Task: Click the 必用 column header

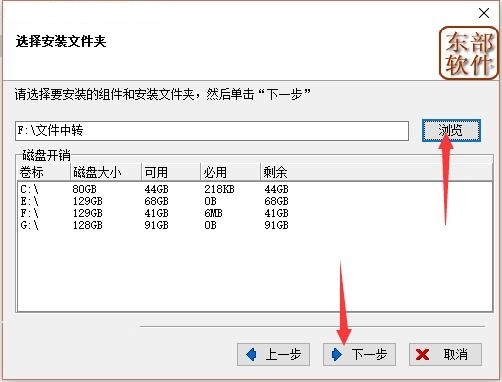Action: 230,172
